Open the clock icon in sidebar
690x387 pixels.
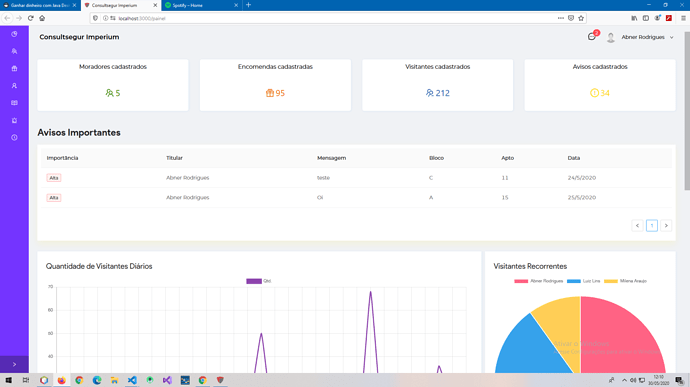[14, 137]
